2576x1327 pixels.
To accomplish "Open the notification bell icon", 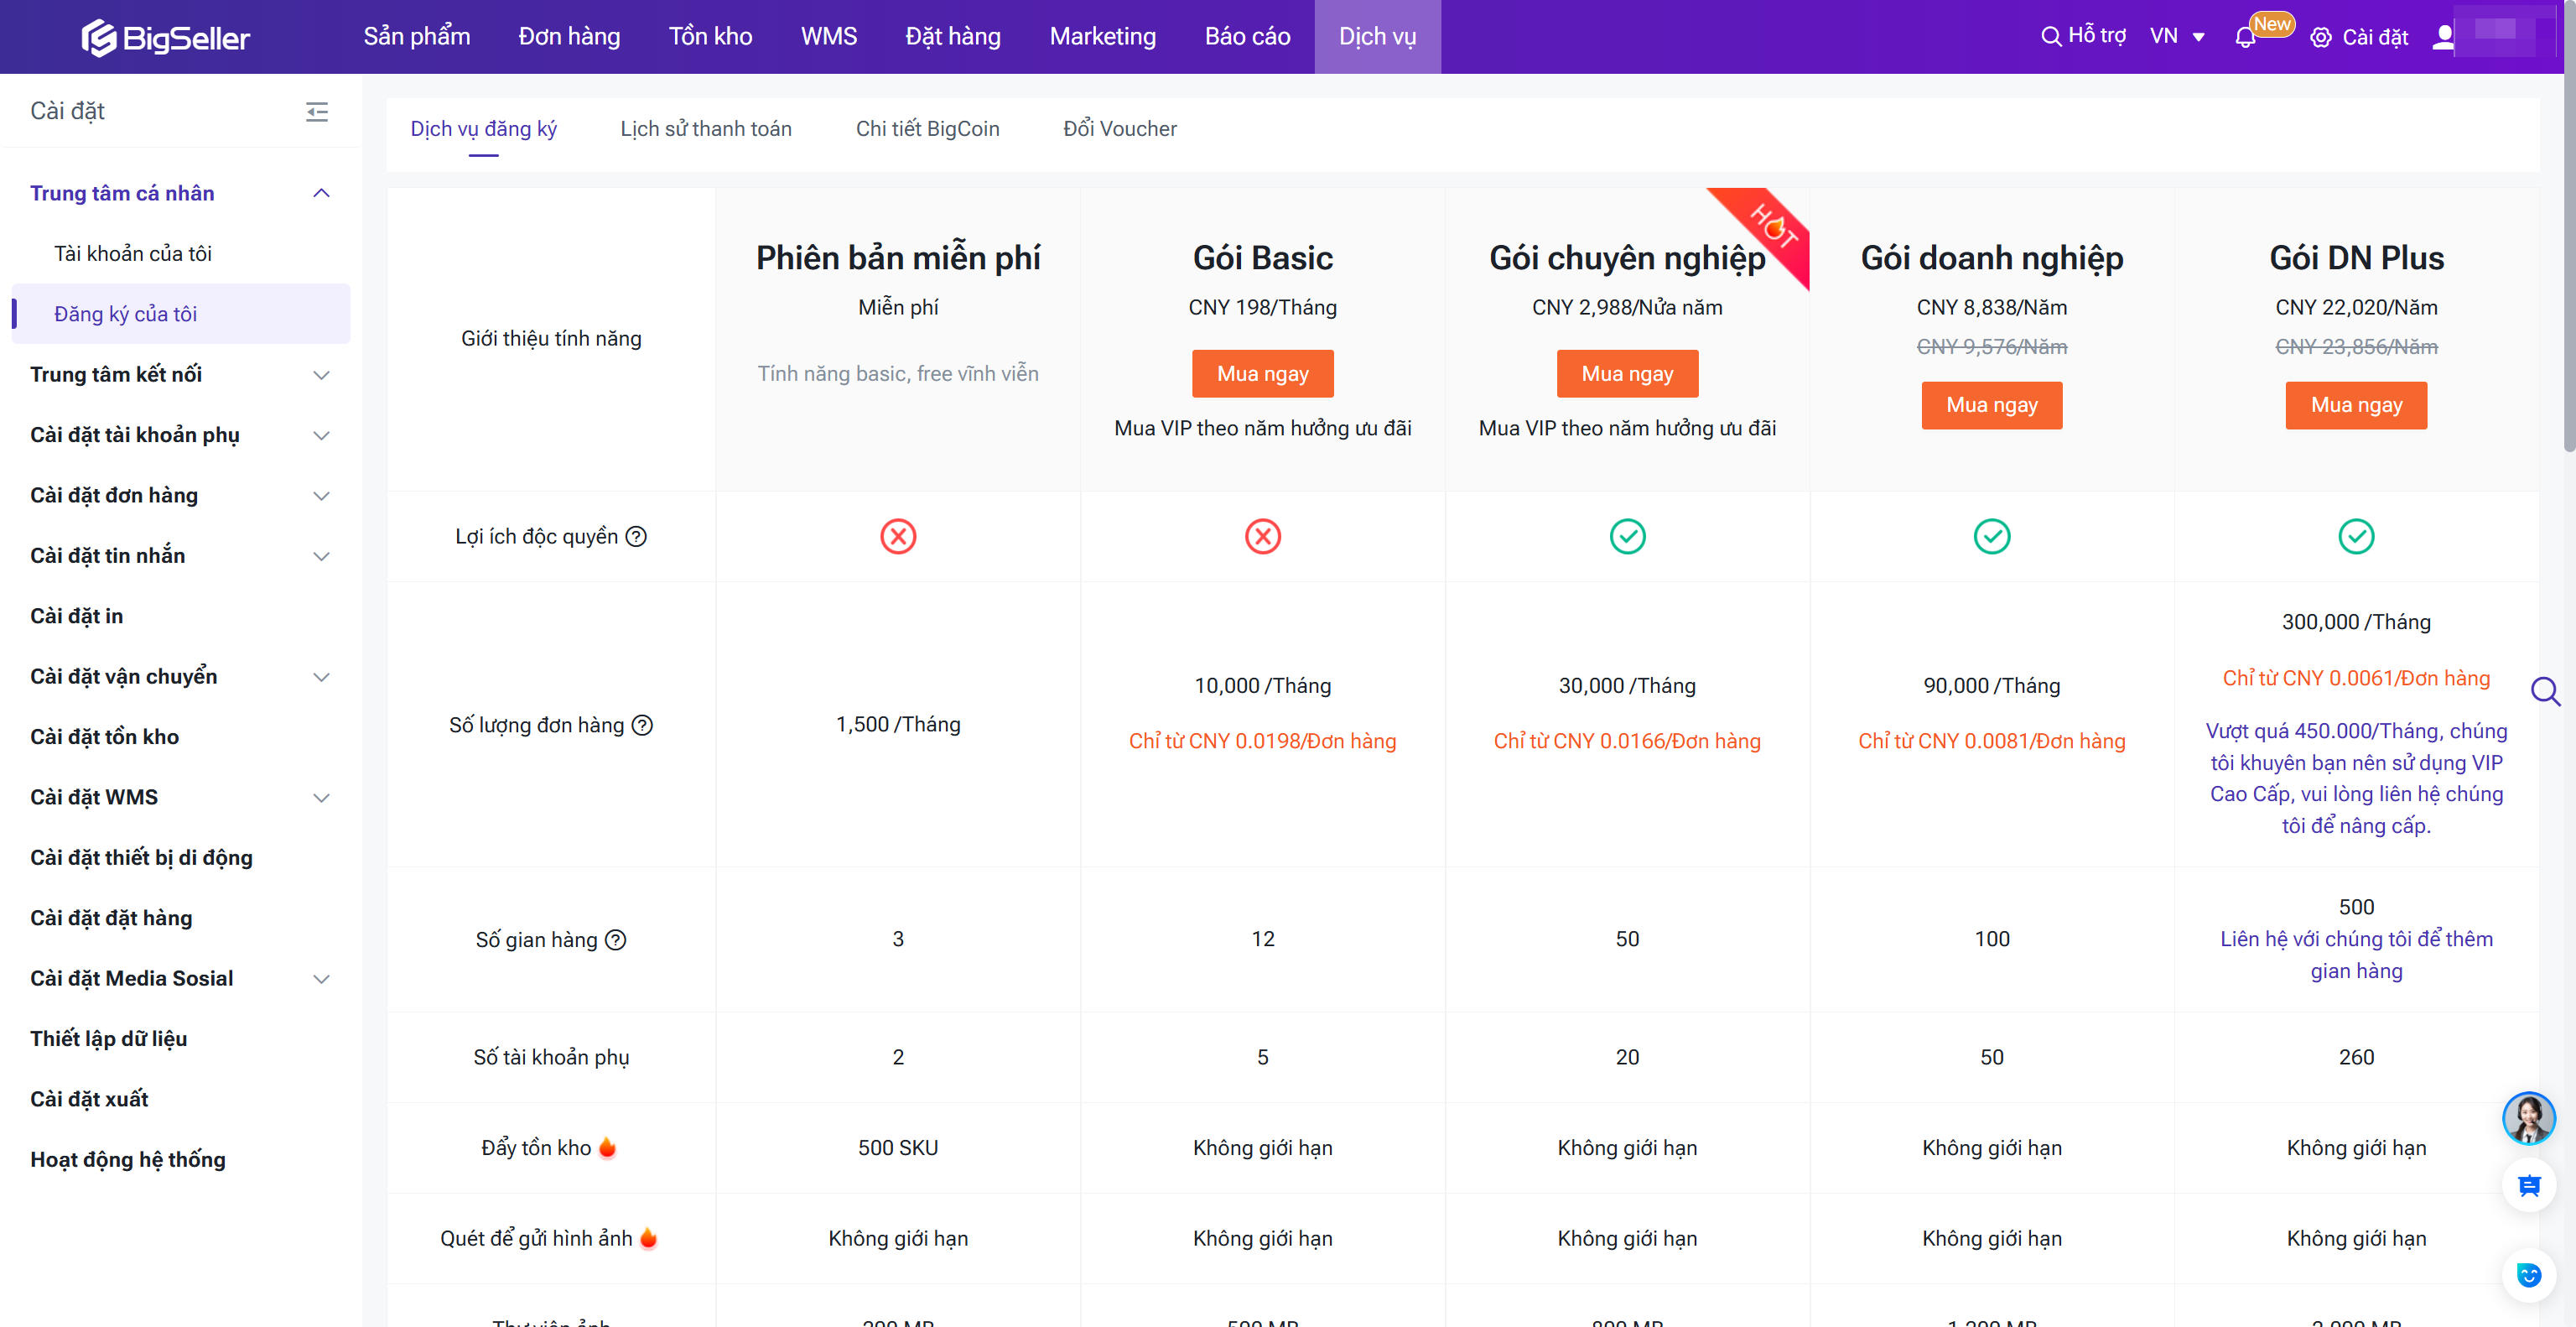I will [x=2245, y=38].
